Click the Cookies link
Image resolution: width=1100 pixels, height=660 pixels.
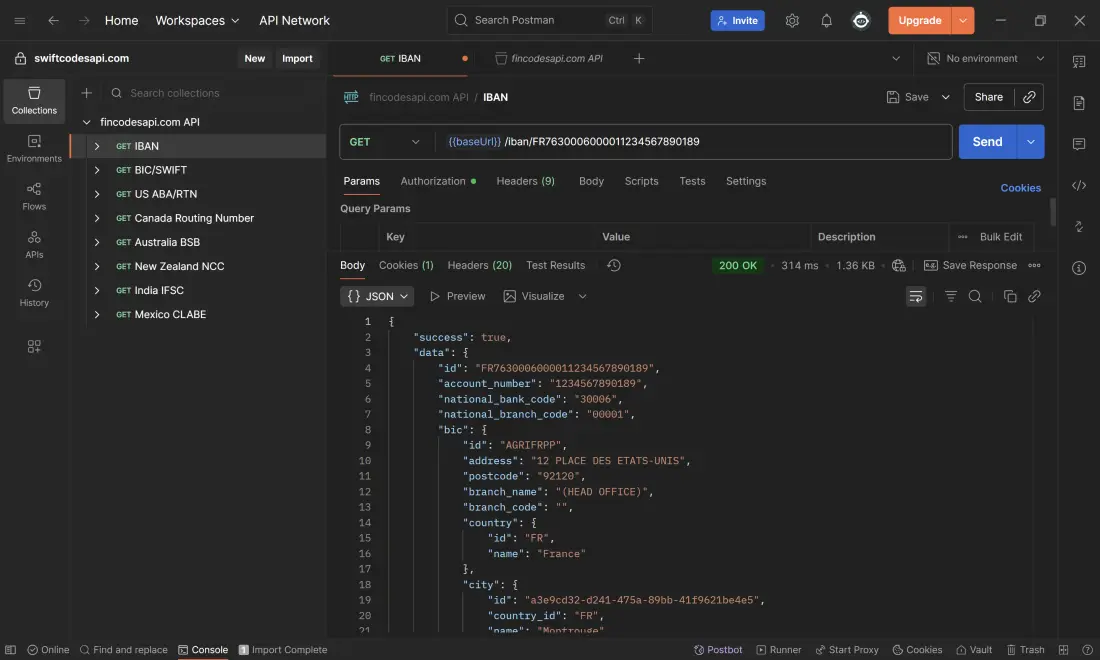pyautogui.click(x=1020, y=188)
